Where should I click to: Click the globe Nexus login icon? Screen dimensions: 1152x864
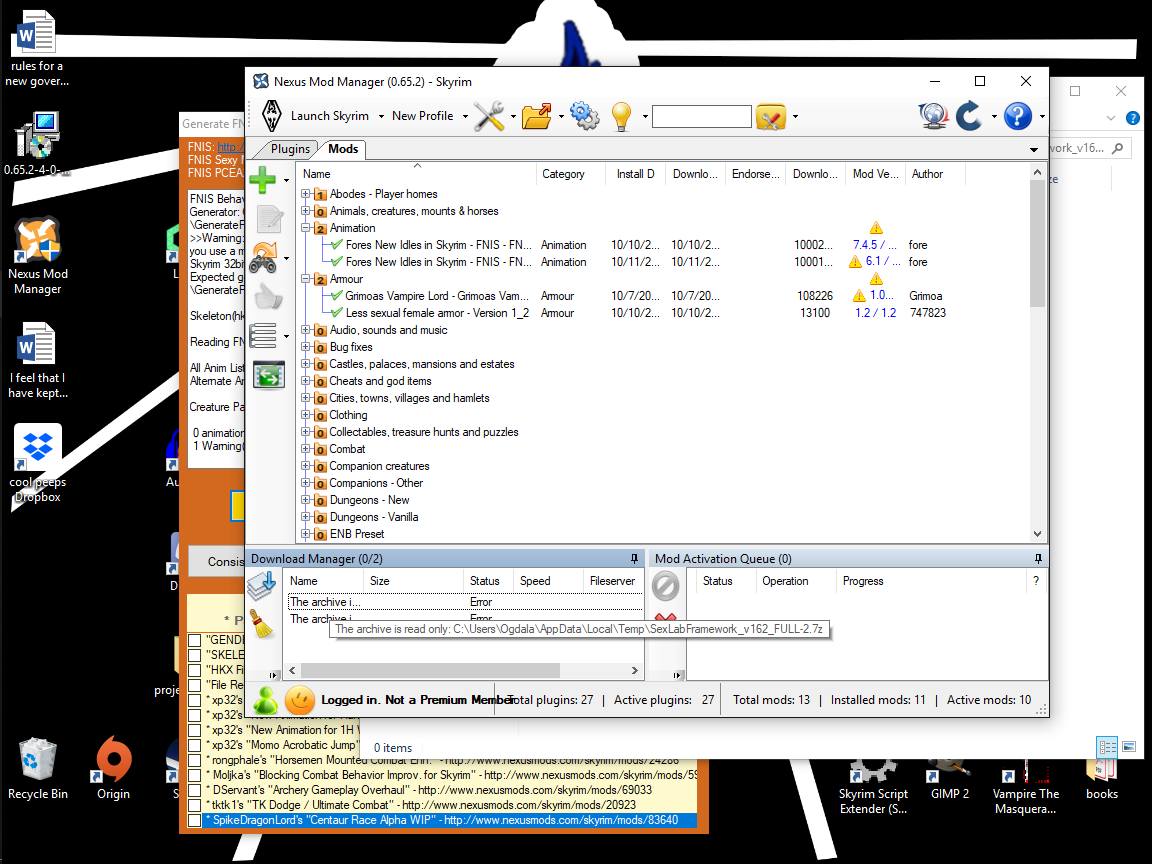[933, 116]
